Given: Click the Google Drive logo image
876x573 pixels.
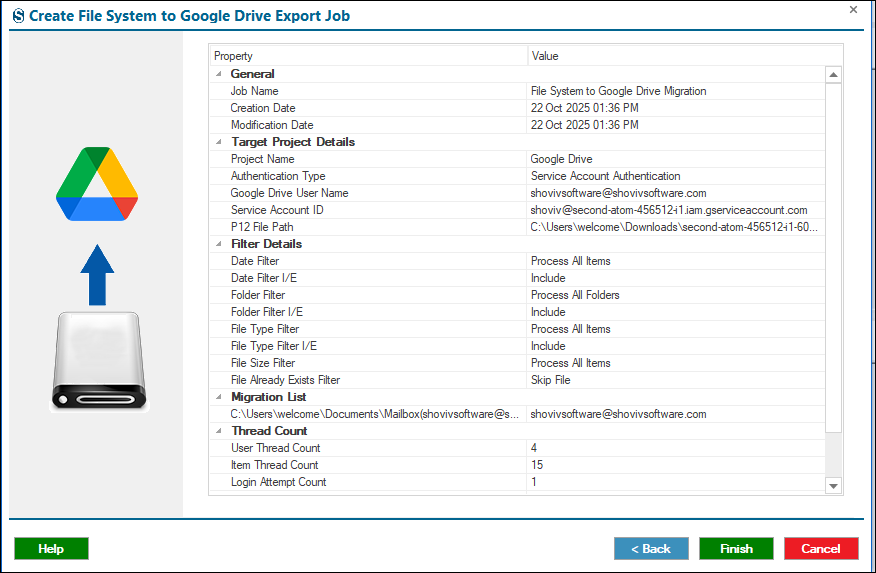Looking at the screenshot, I should (x=97, y=184).
